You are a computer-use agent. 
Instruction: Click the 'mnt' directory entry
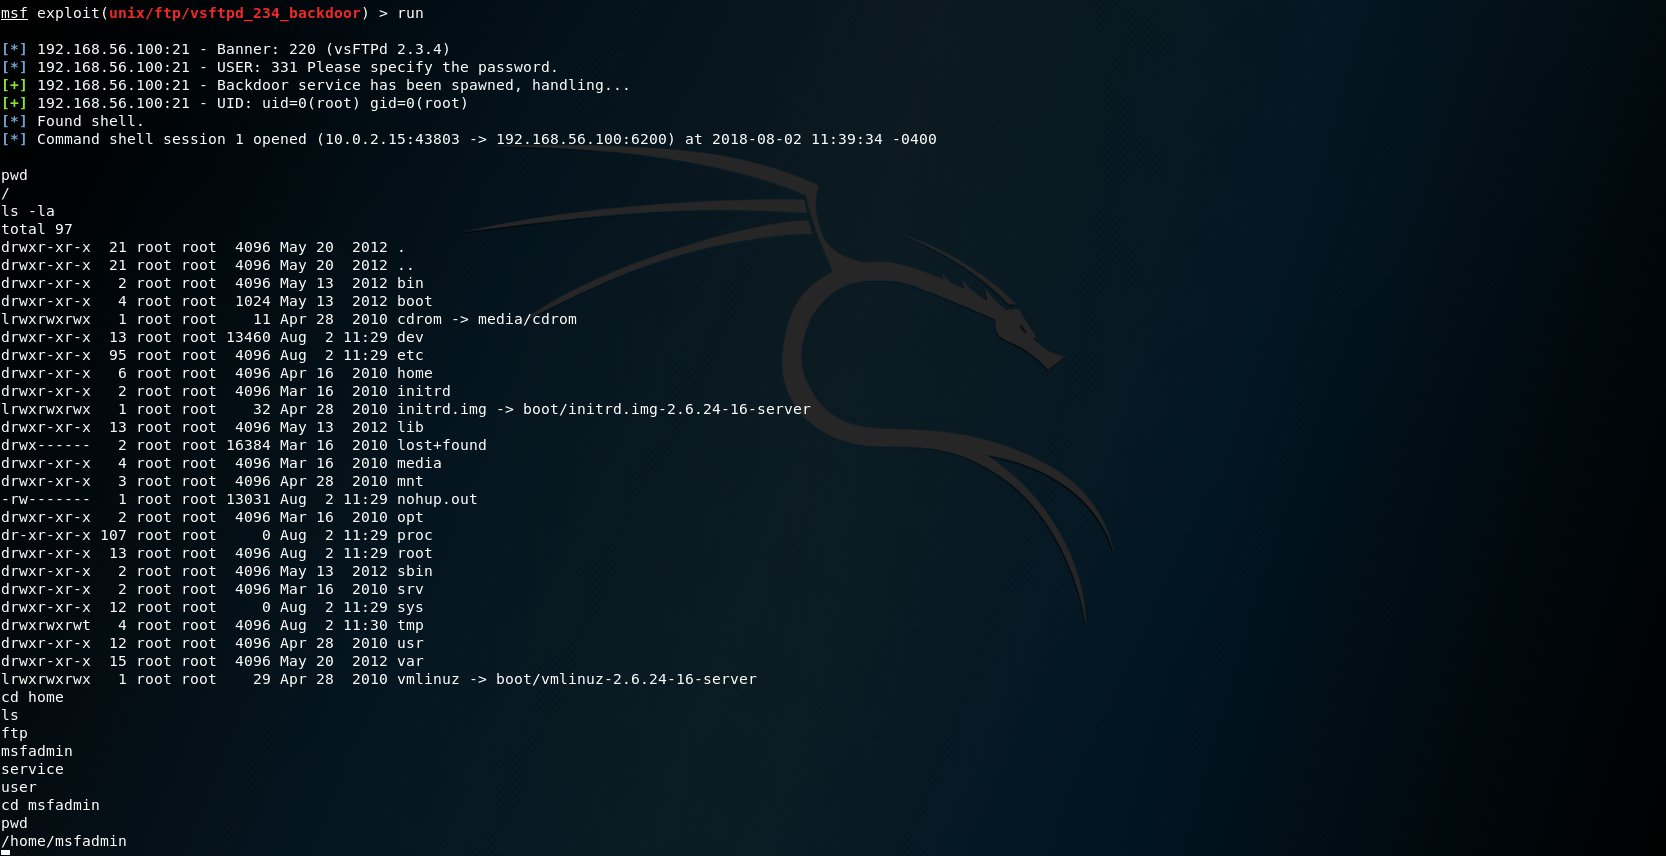coord(410,481)
